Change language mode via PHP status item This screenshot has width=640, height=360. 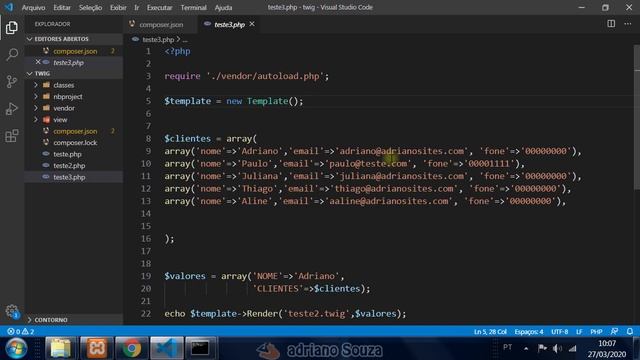[x=596, y=331]
